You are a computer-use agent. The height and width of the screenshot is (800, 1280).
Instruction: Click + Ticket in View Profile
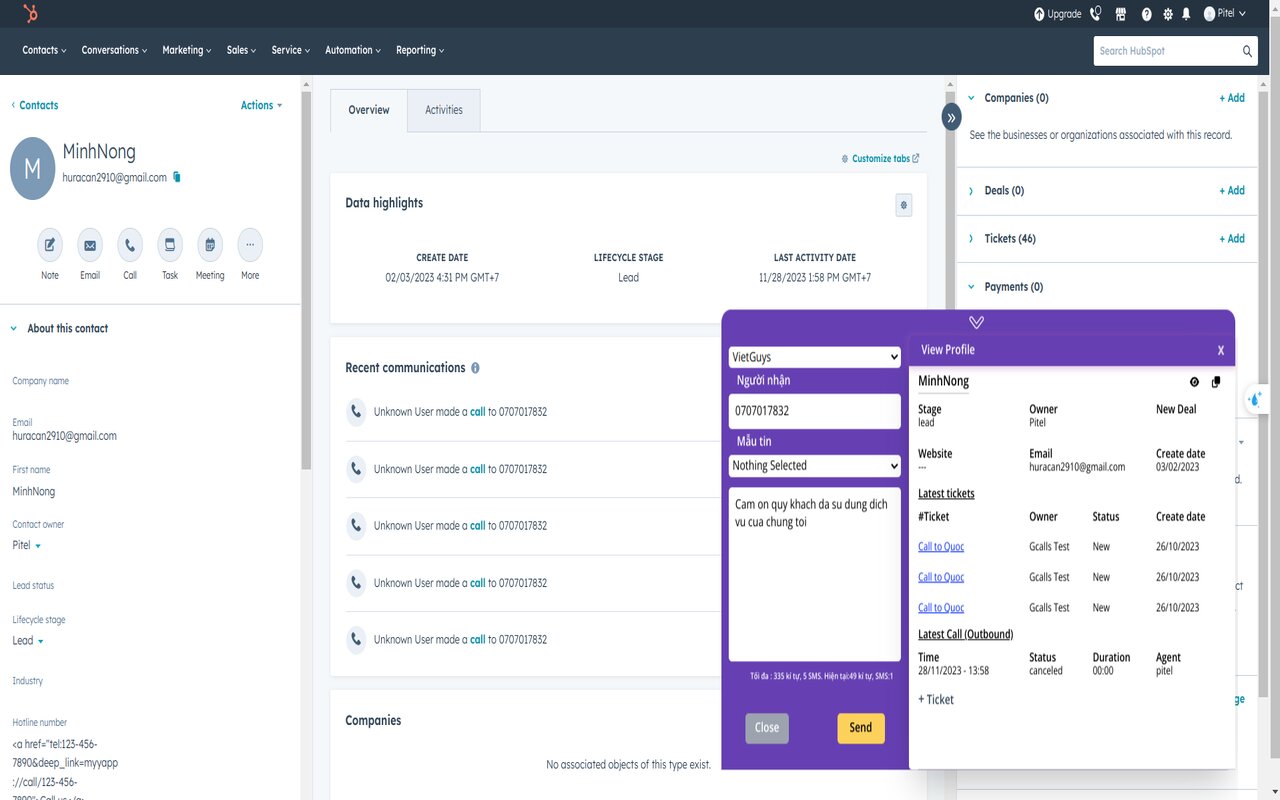point(936,700)
